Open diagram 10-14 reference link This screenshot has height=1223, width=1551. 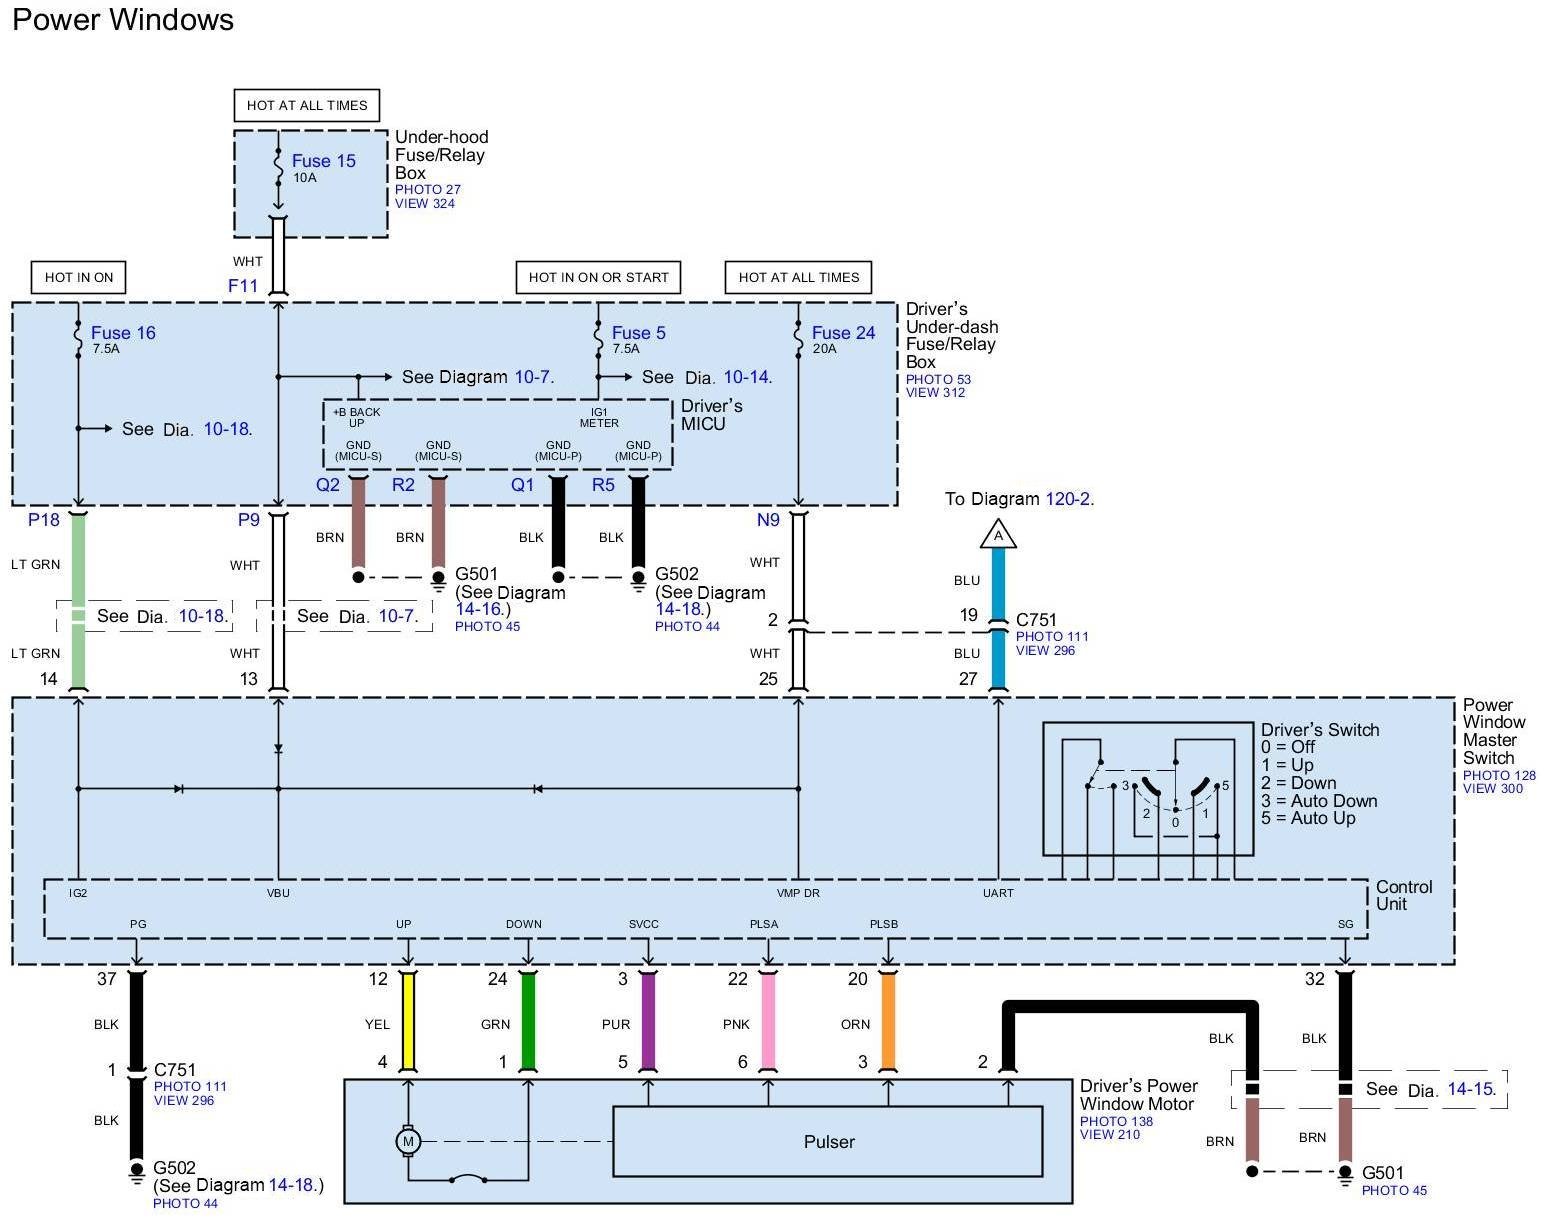[x=746, y=377]
